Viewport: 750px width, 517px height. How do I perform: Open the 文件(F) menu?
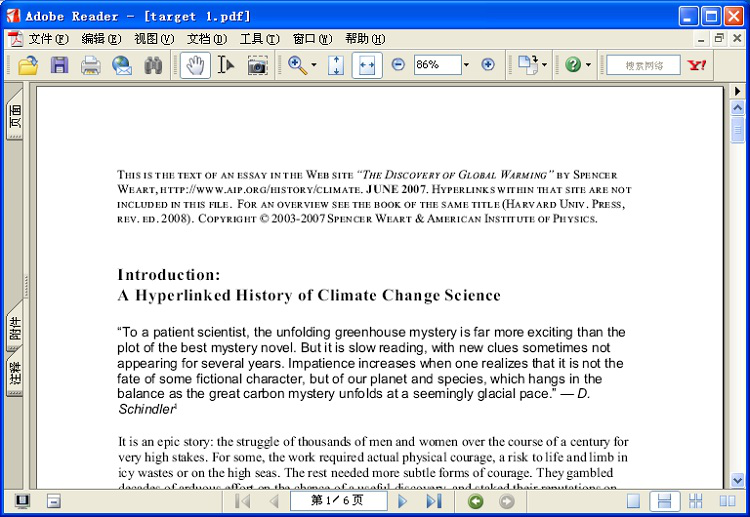(x=48, y=39)
